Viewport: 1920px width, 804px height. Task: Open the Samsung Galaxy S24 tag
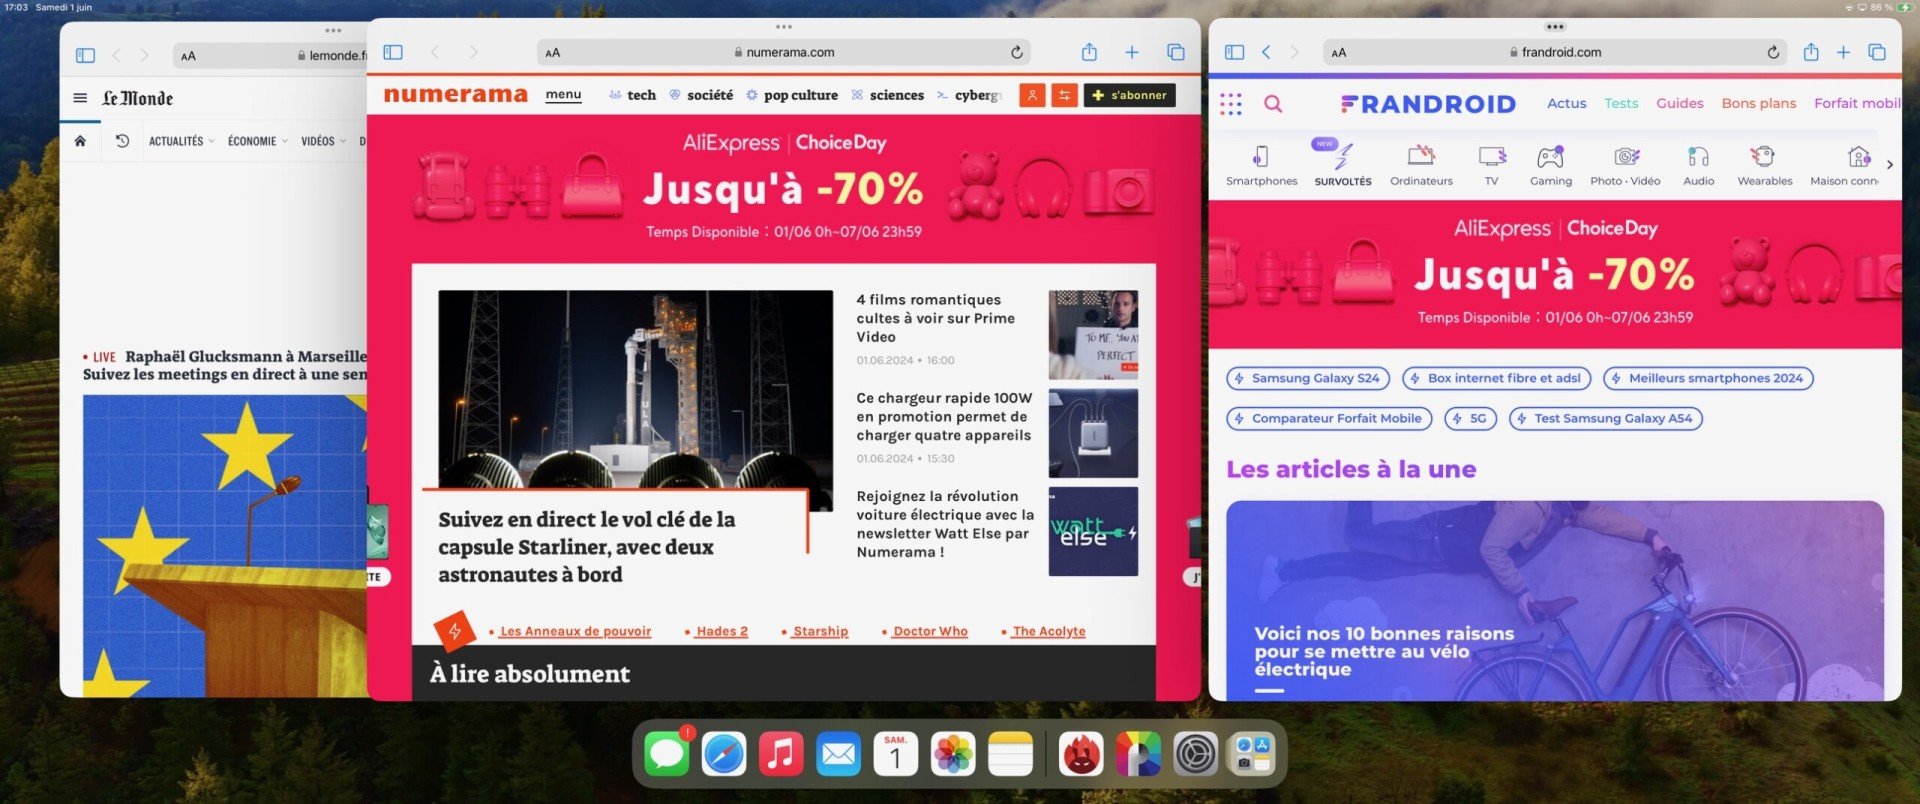1307,378
